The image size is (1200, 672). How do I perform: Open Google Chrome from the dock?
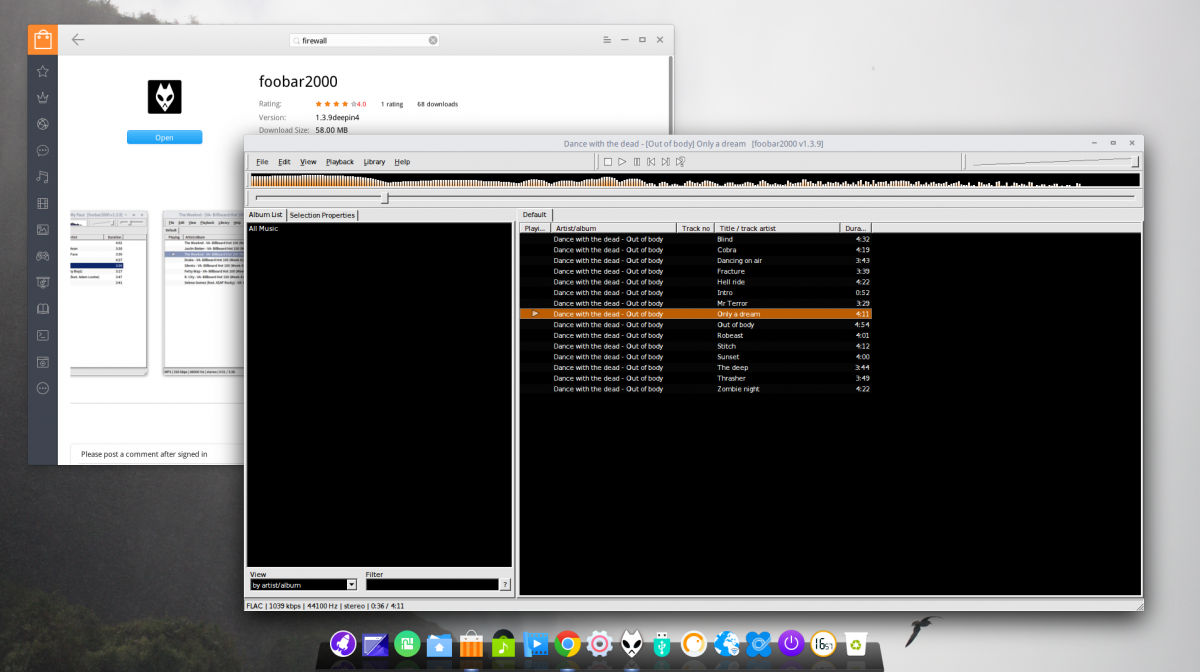click(x=568, y=645)
